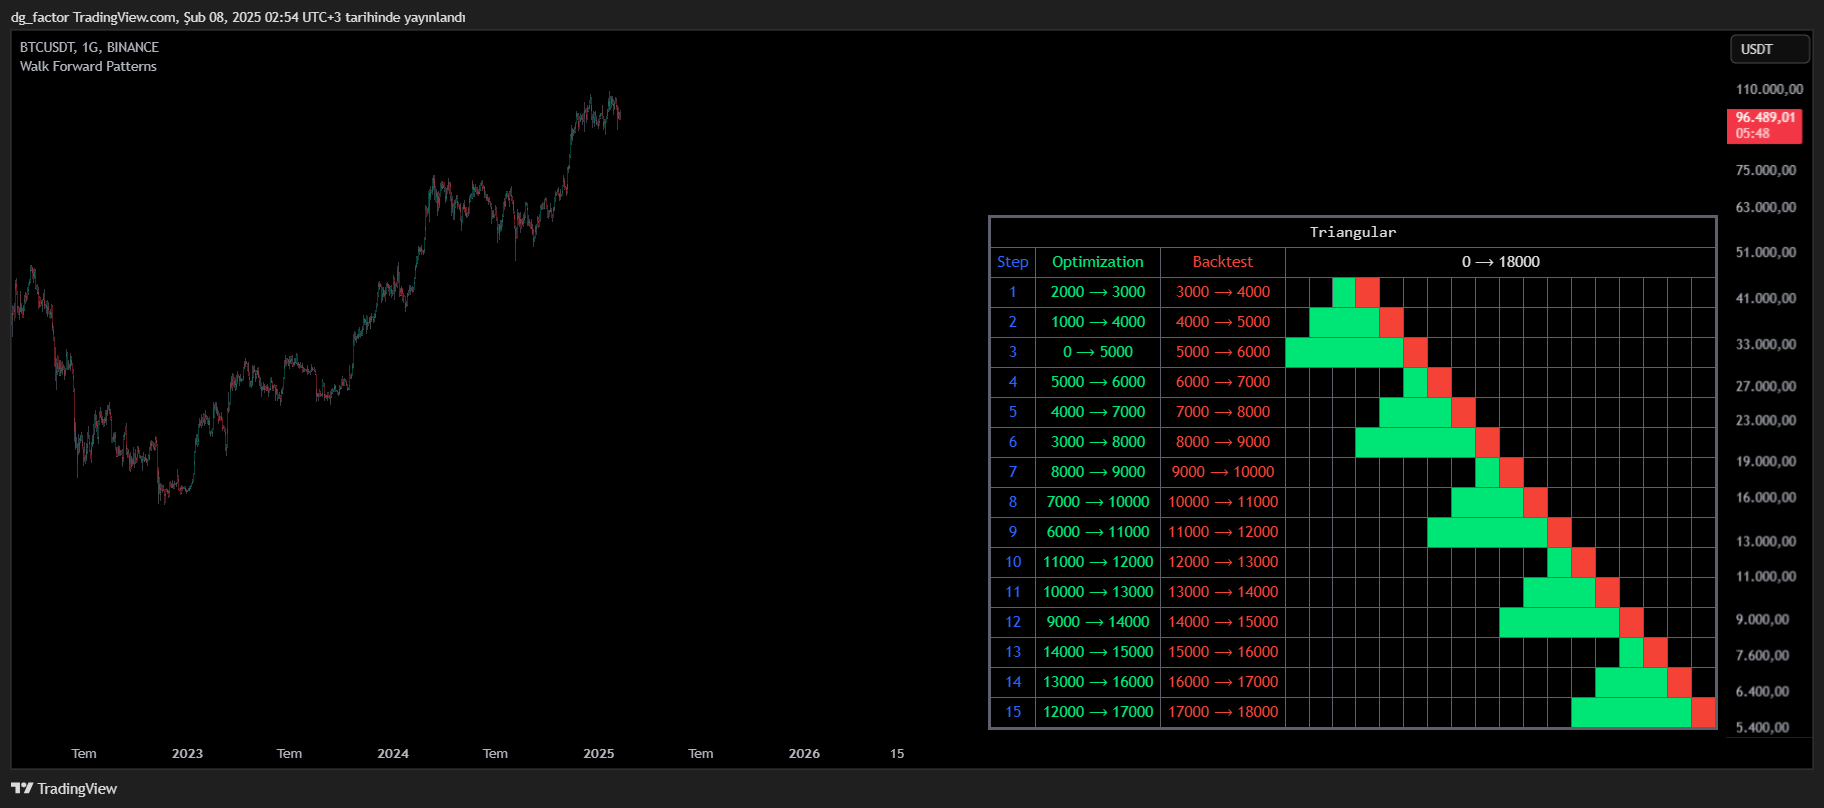Click the Walk Forward Patterns indicator label
Image resolution: width=1824 pixels, height=808 pixels.
(88, 66)
